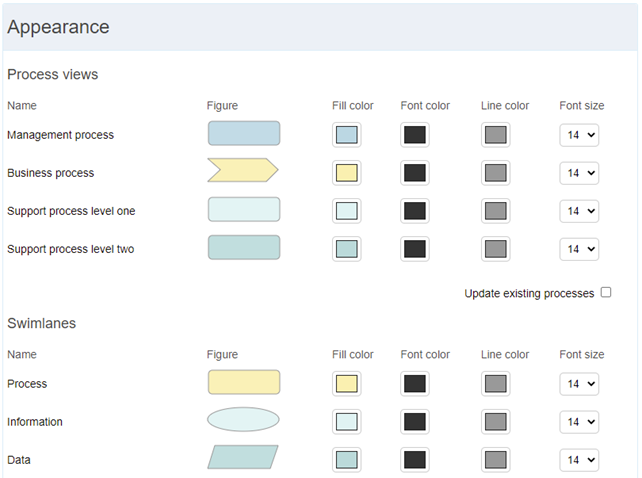Change Information swimlane fill color swatch
This screenshot has width=642, height=478.
tap(347, 422)
